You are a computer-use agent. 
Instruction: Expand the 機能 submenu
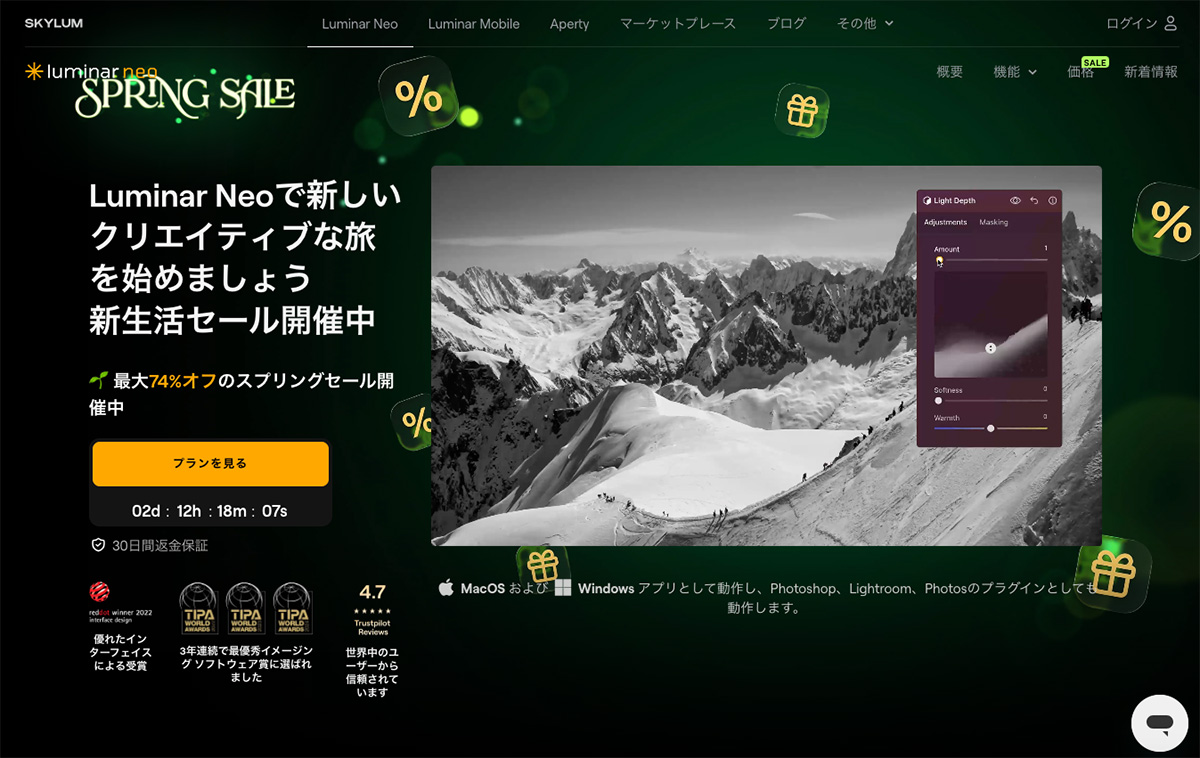tap(1015, 72)
